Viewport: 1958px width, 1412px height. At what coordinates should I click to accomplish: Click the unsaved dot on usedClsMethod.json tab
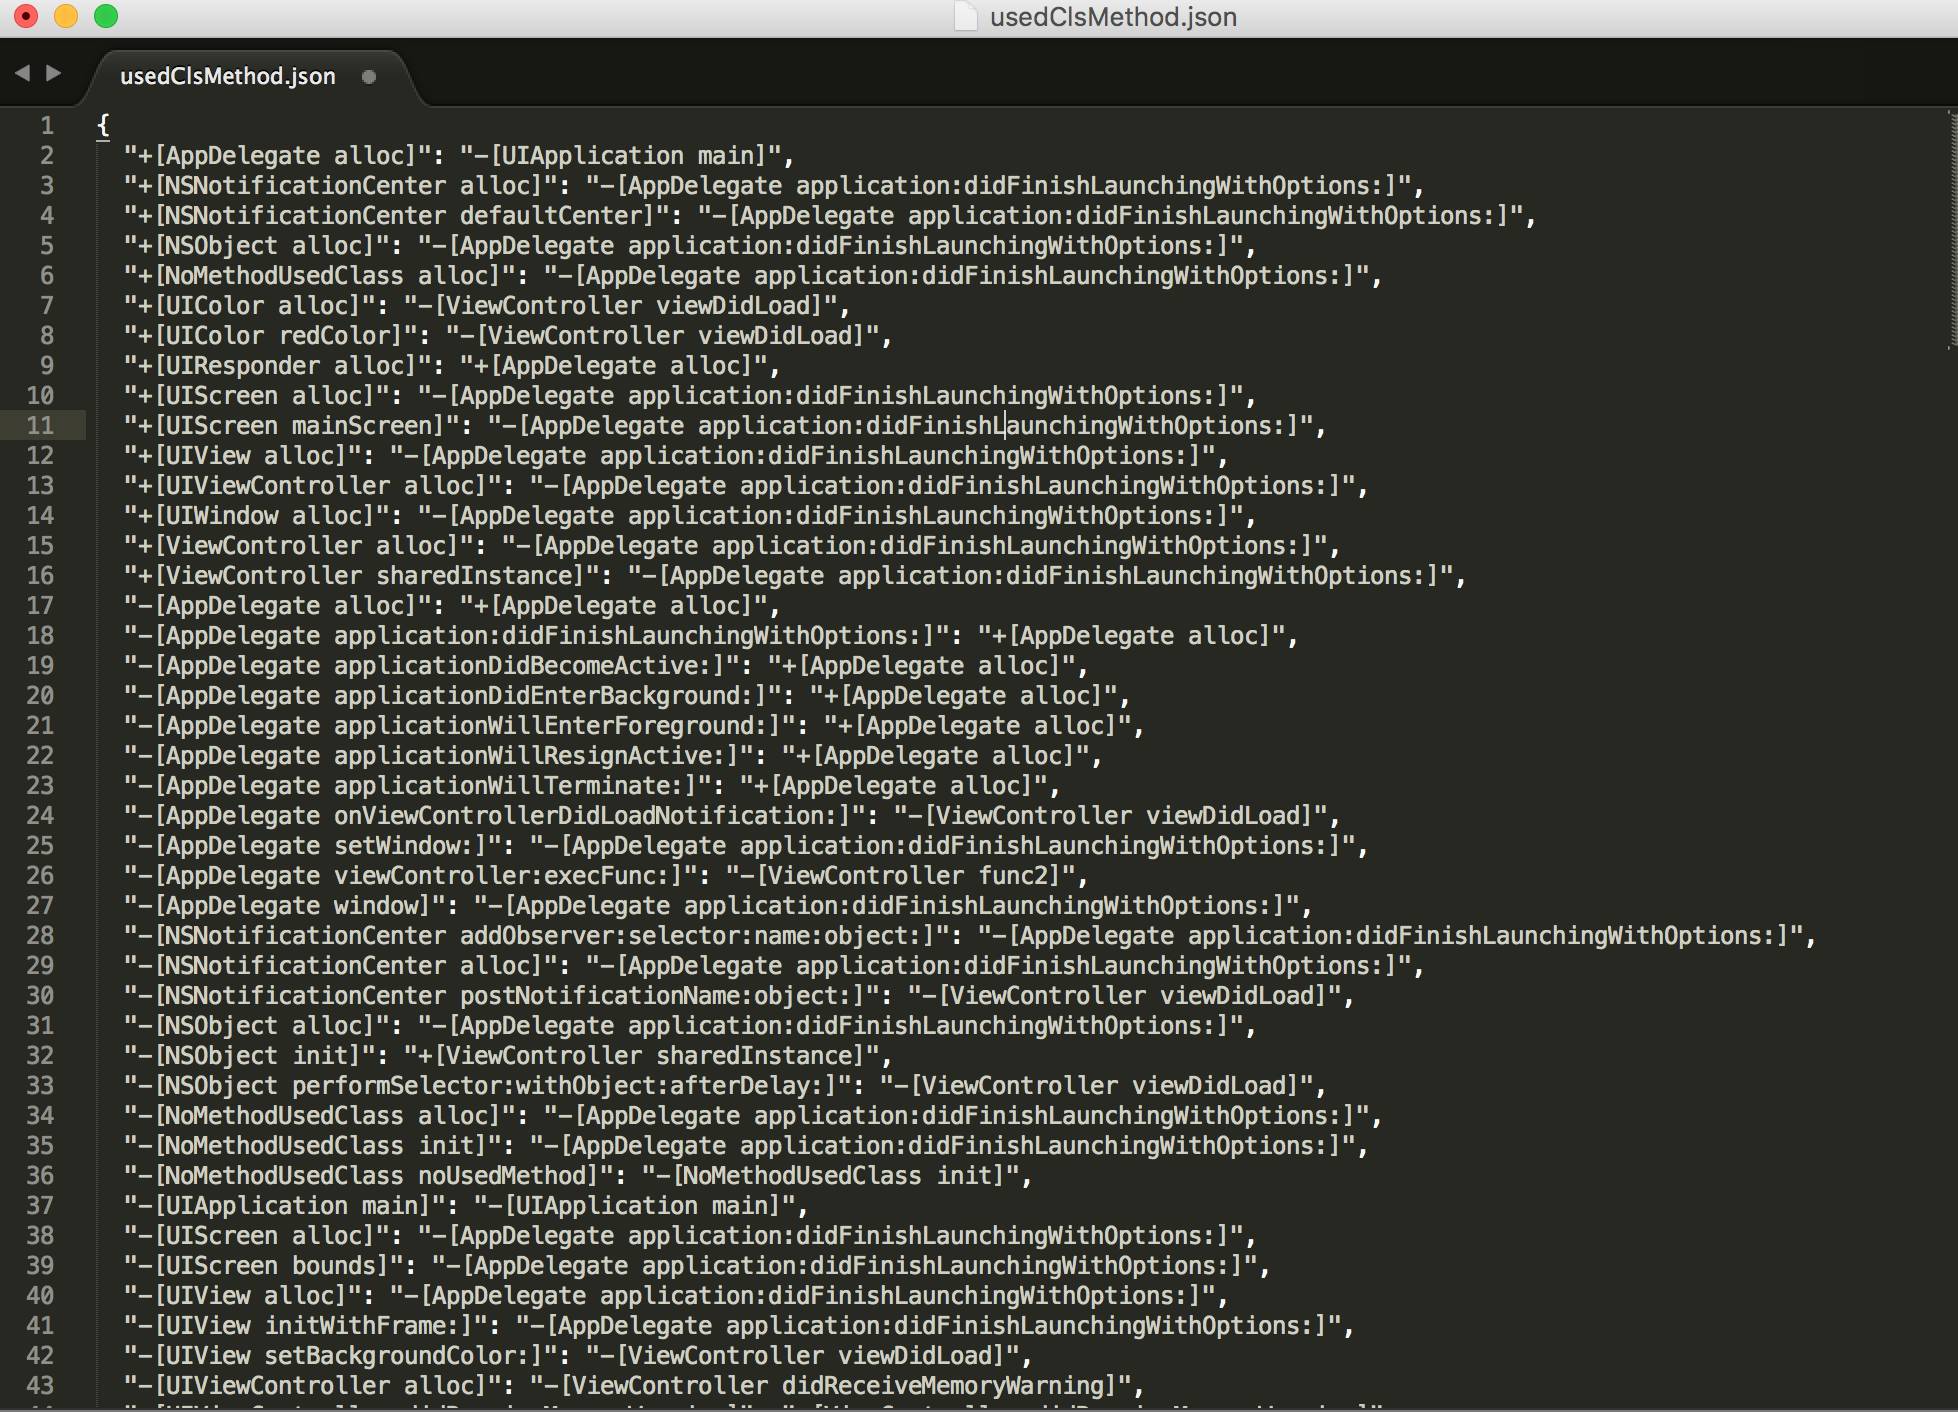pyautogui.click(x=368, y=77)
